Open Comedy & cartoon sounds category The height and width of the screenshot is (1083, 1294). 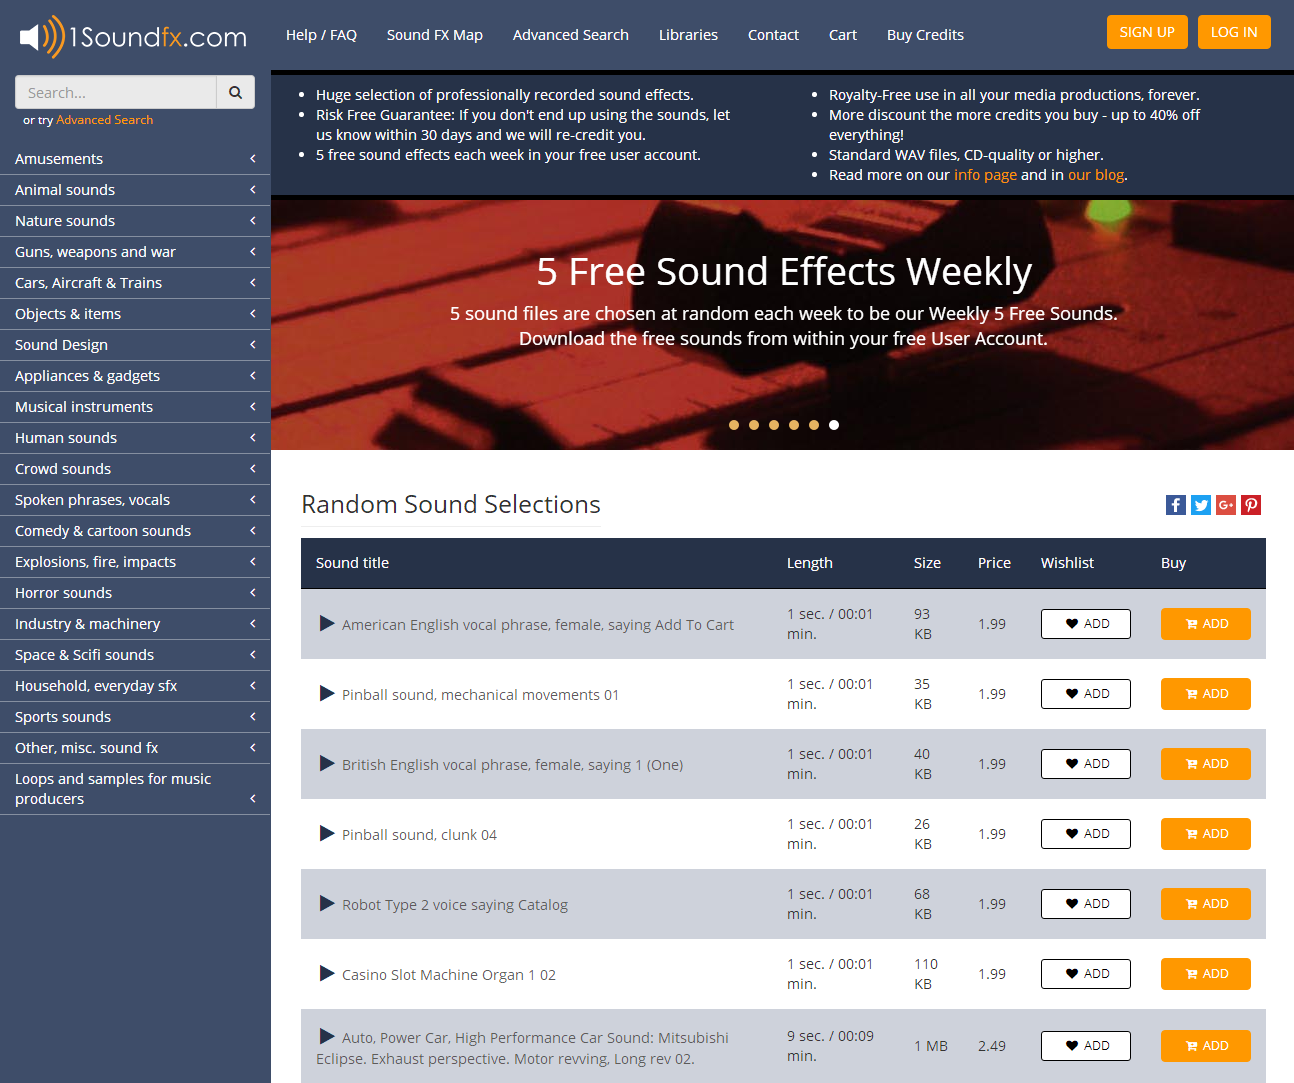pyautogui.click(x=135, y=531)
